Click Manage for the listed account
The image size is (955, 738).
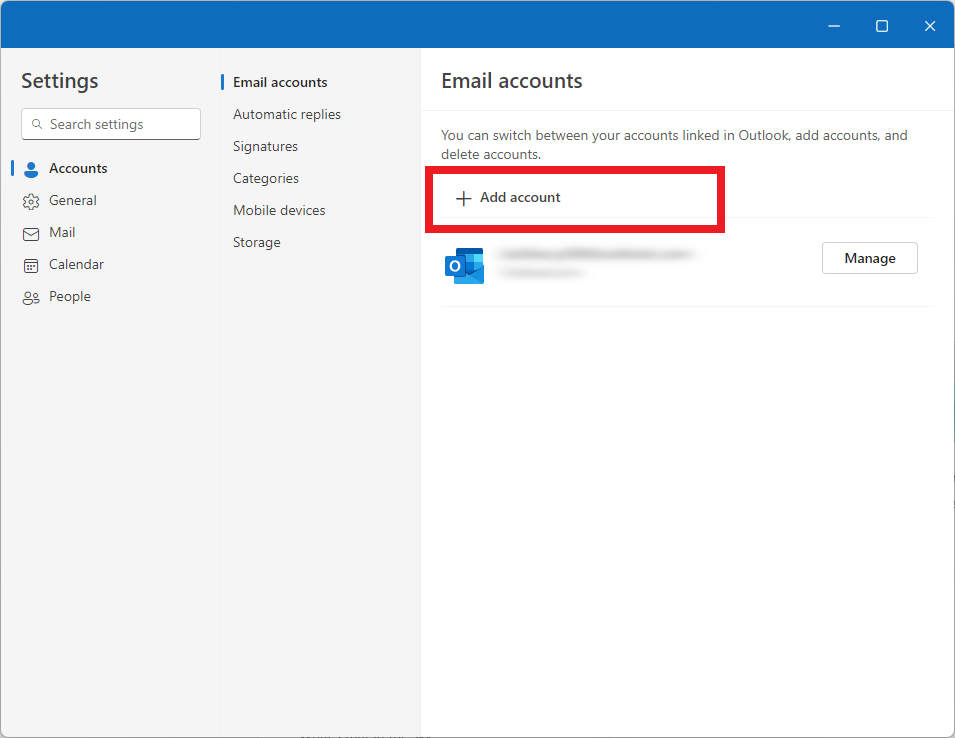point(869,258)
